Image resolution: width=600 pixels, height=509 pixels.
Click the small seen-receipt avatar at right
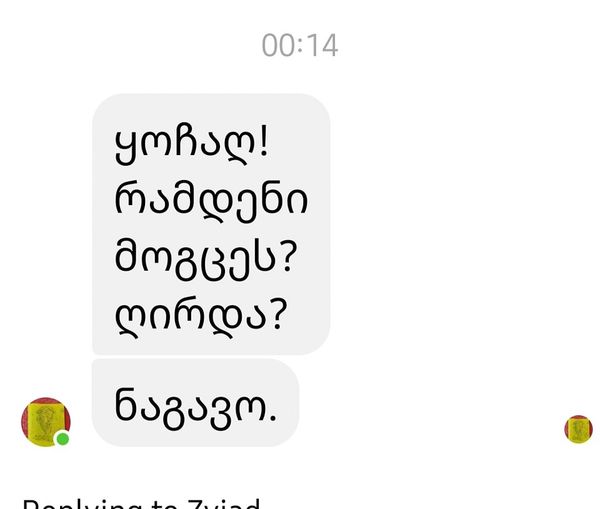click(x=578, y=429)
